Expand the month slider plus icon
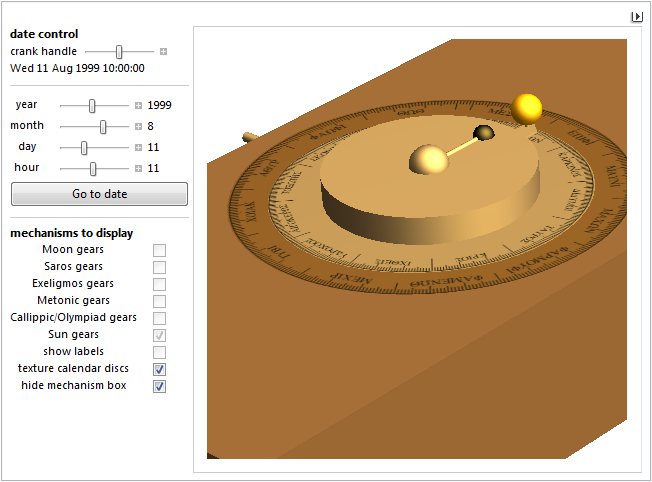The height and width of the screenshot is (482, 652). pos(139,126)
